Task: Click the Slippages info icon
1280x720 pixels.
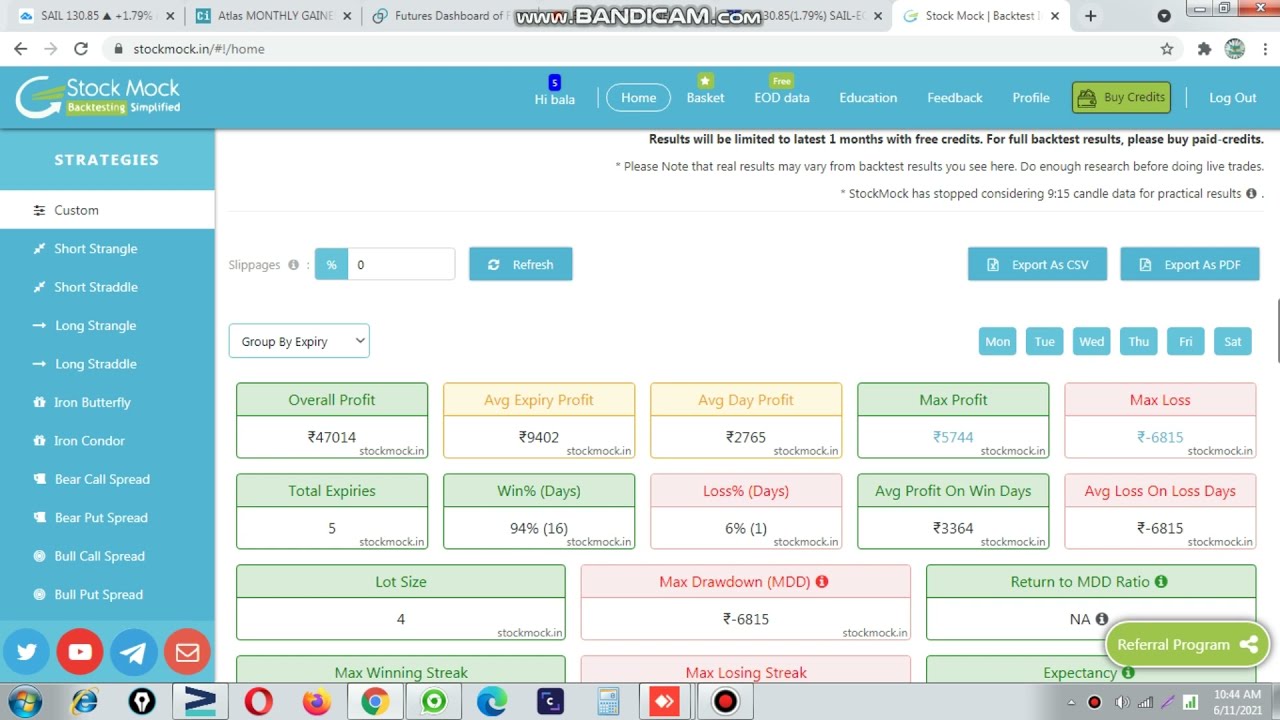Action: [x=293, y=265]
